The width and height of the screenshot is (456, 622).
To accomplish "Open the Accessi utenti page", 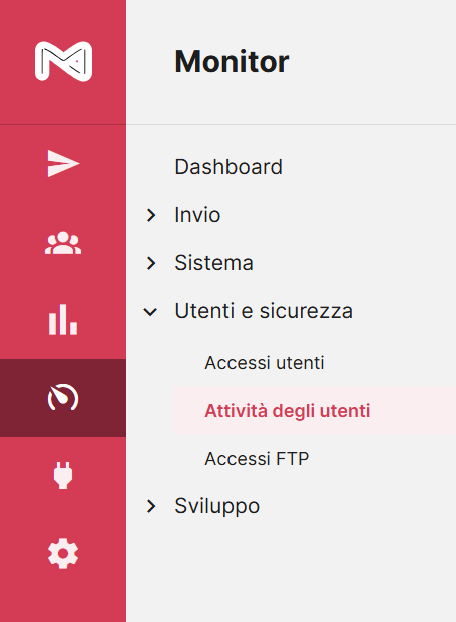I will tap(264, 363).
